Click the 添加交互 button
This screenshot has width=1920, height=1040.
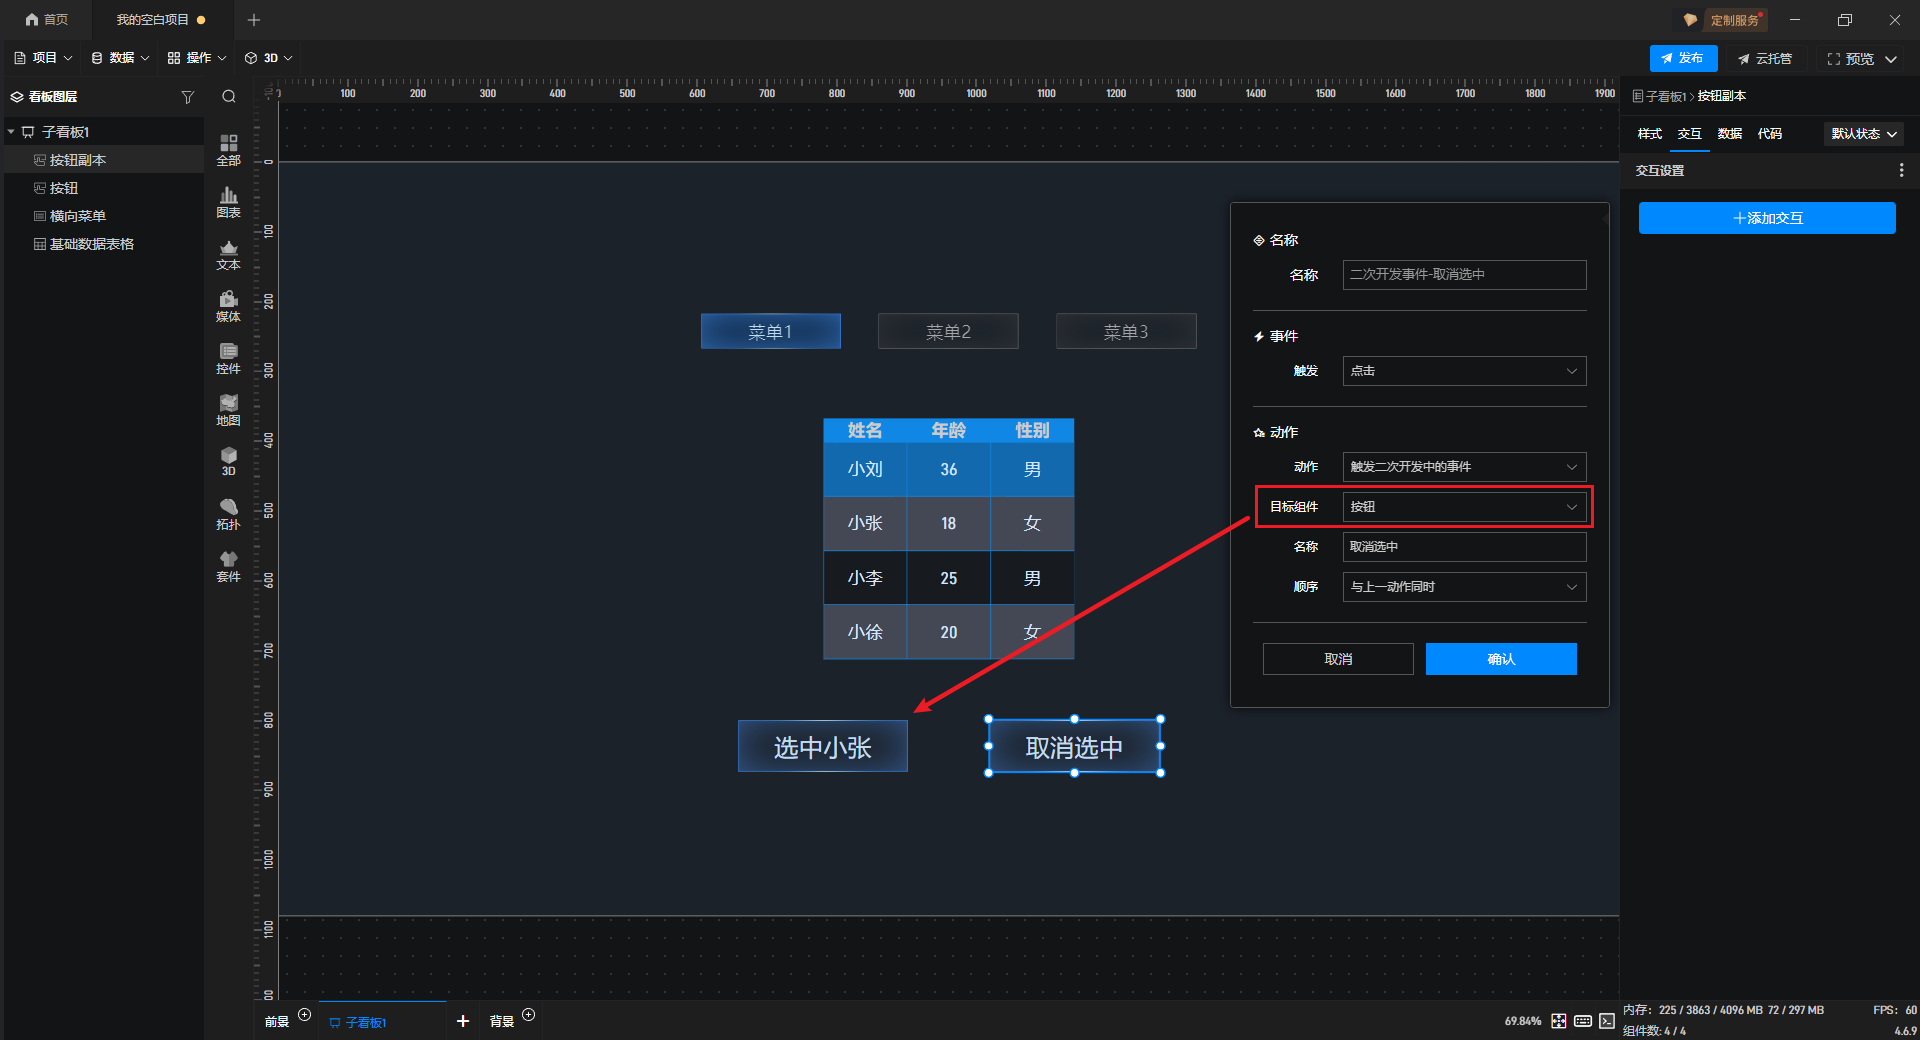click(x=1766, y=218)
